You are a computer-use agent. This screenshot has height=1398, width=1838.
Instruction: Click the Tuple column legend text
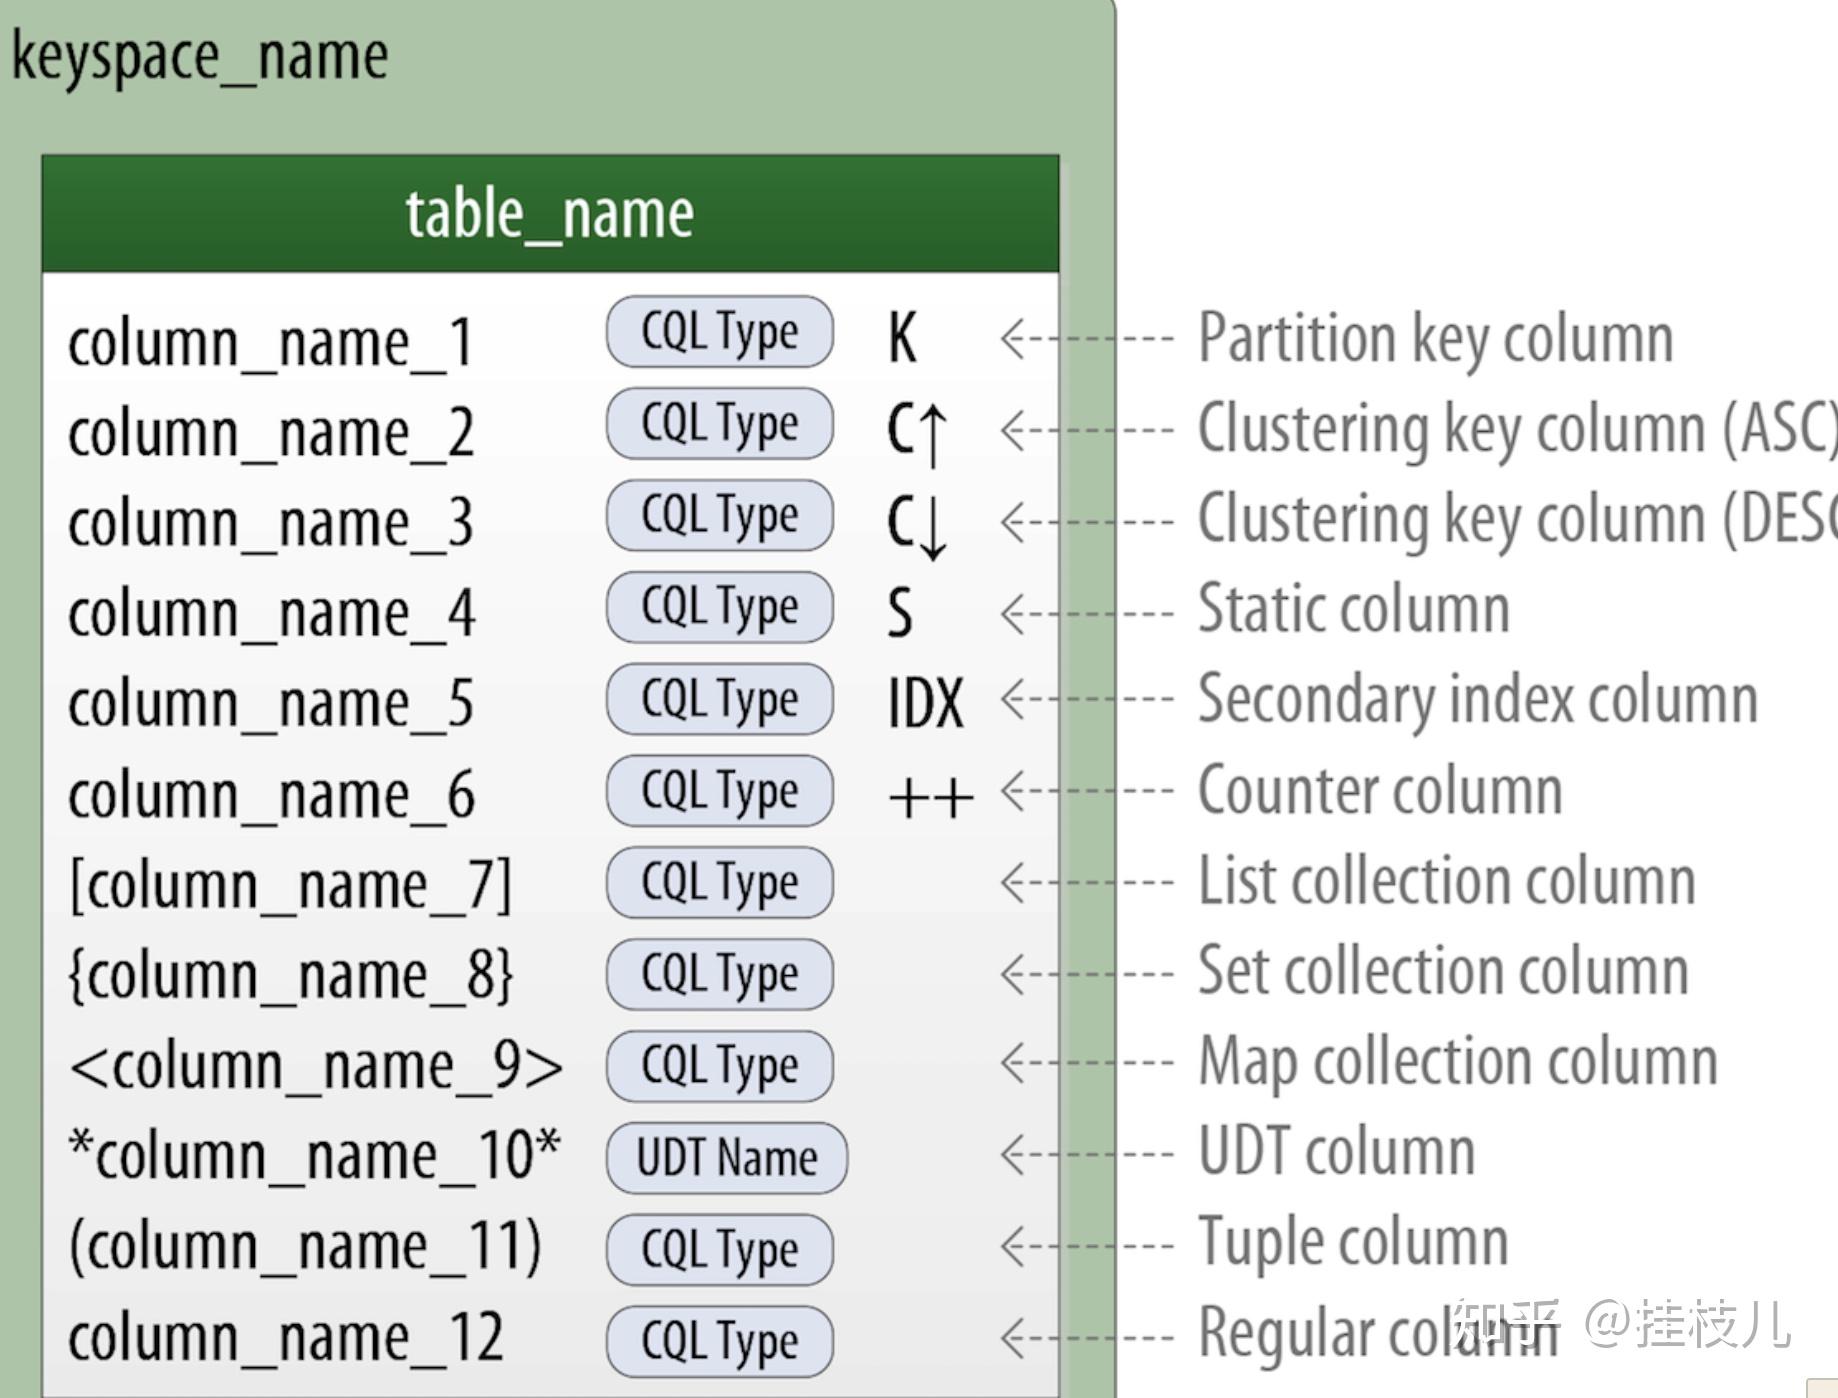1353,1244
